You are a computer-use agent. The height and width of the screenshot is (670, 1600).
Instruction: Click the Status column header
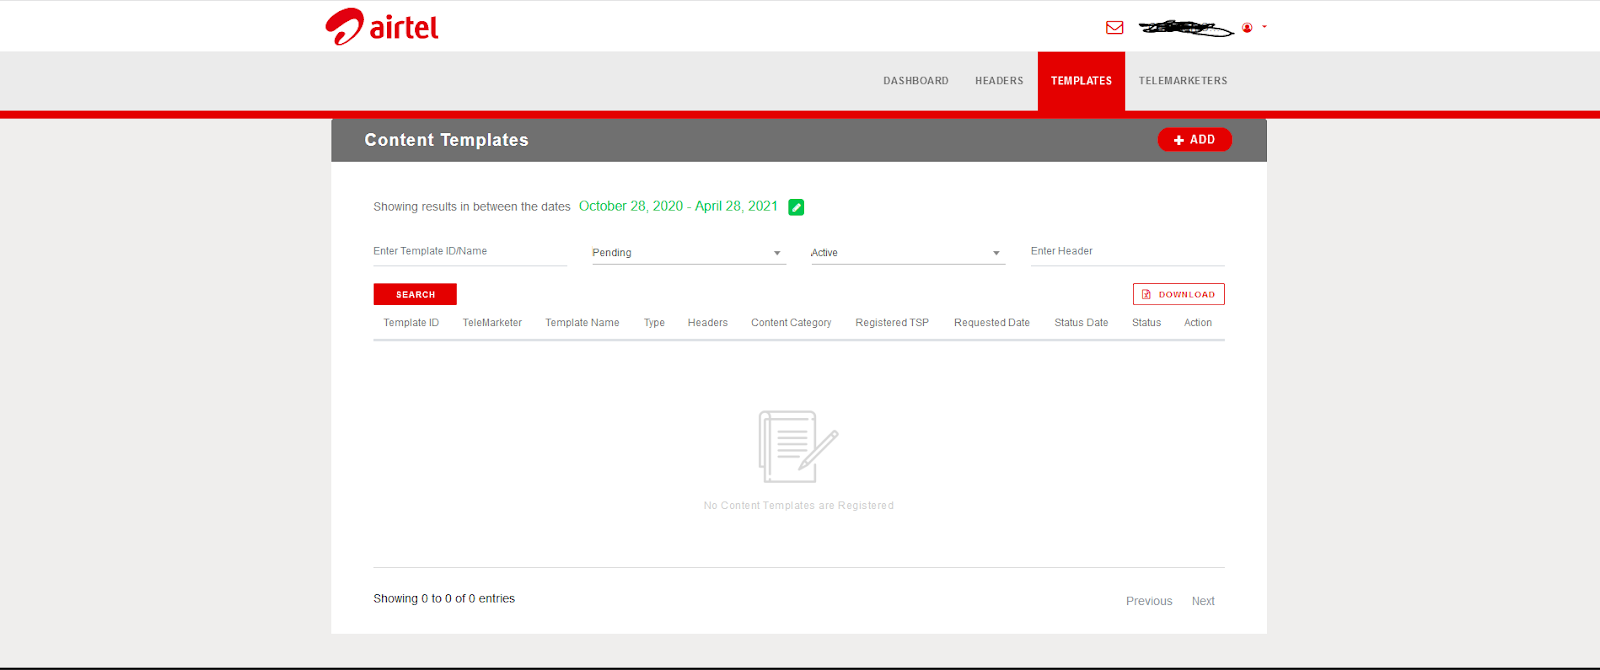tap(1146, 323)
